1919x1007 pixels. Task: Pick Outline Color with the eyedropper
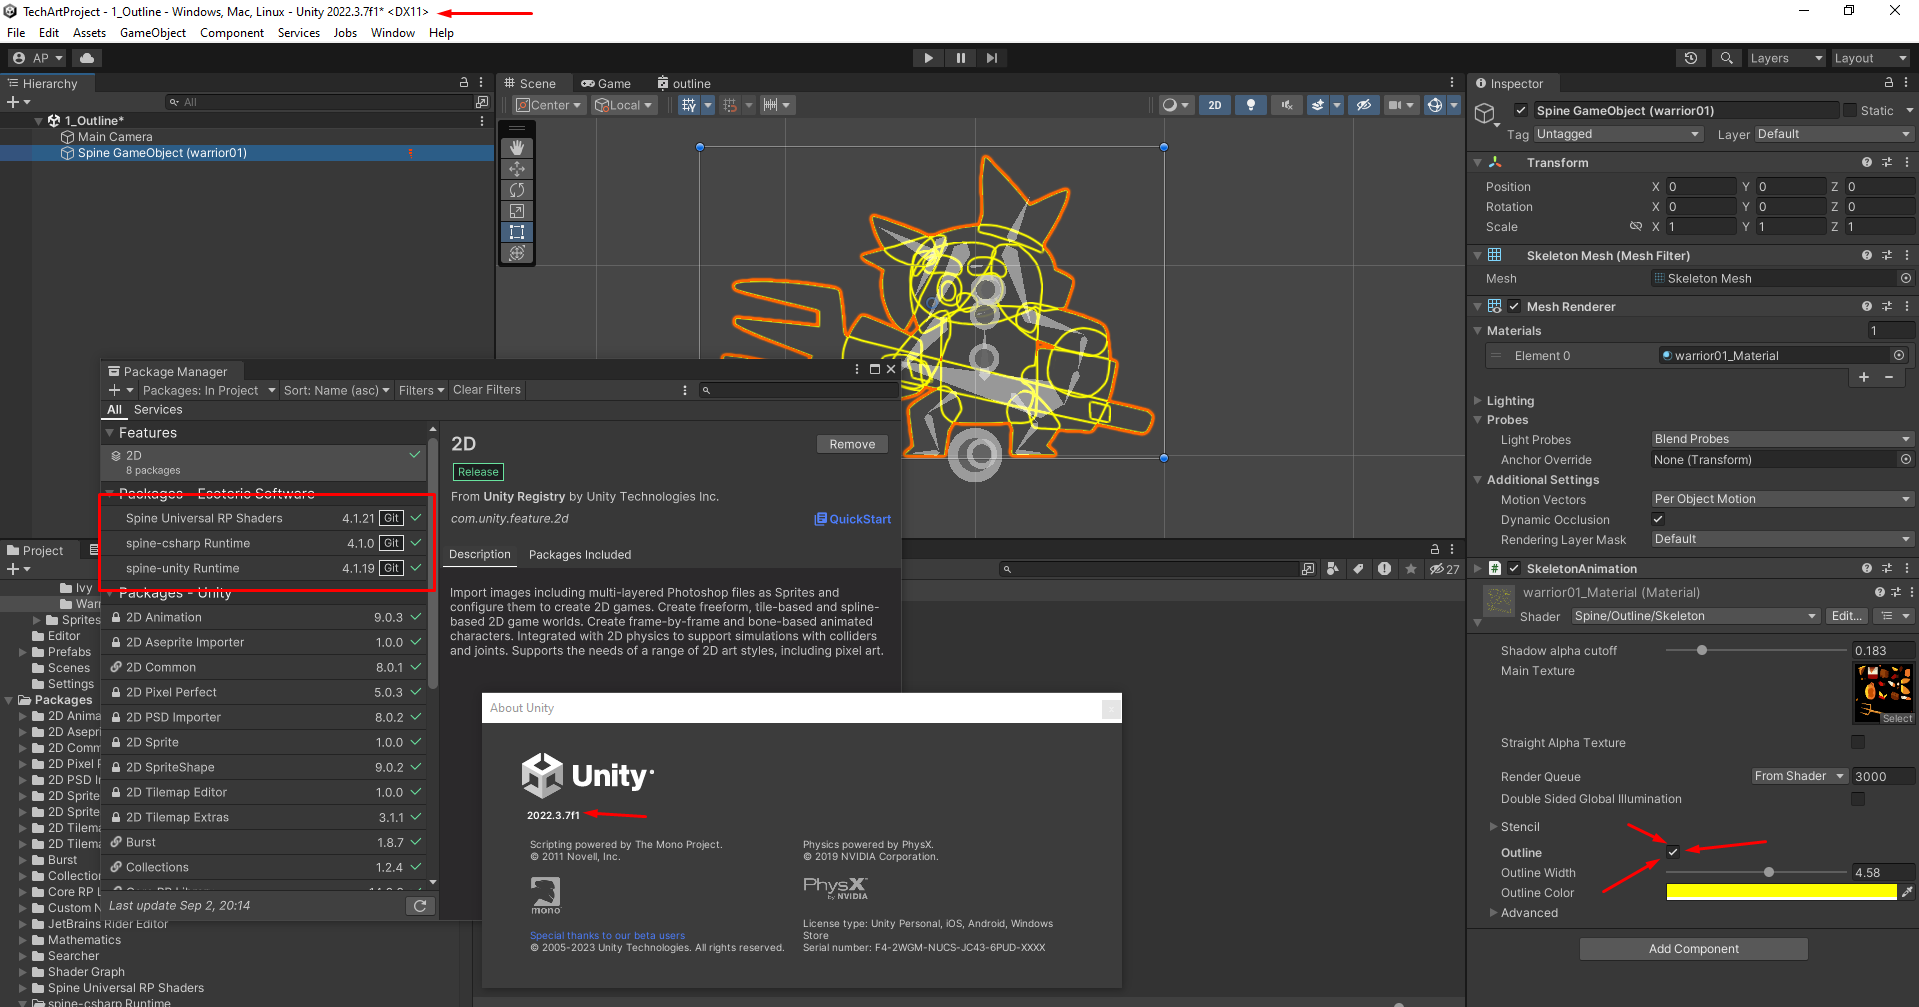(x=1907, y=892)
